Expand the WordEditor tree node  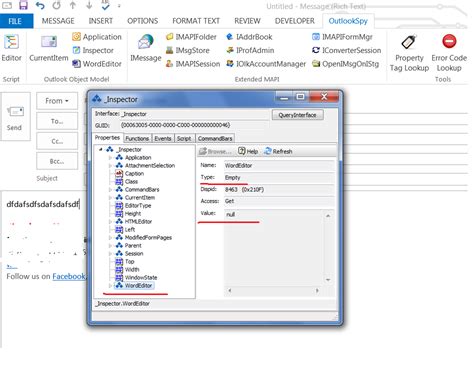pyautogui.click(x=110, y=286)
